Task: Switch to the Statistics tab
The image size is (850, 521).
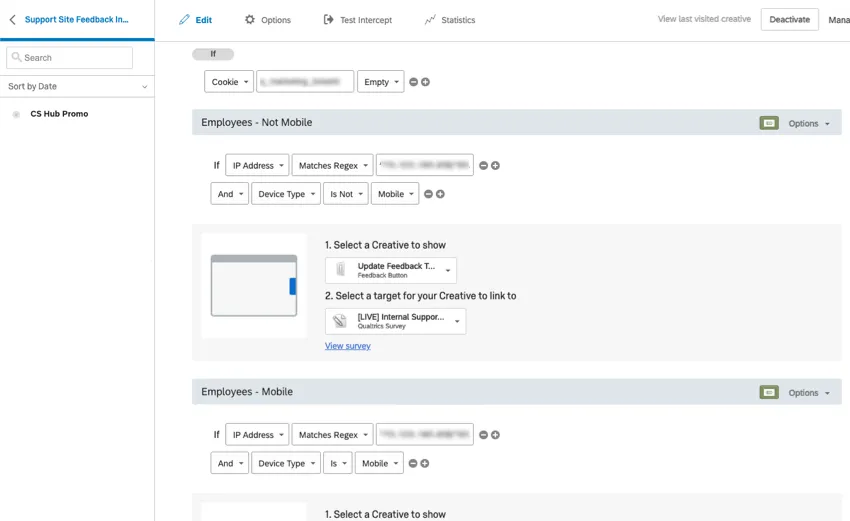Action: click(449, 20)
